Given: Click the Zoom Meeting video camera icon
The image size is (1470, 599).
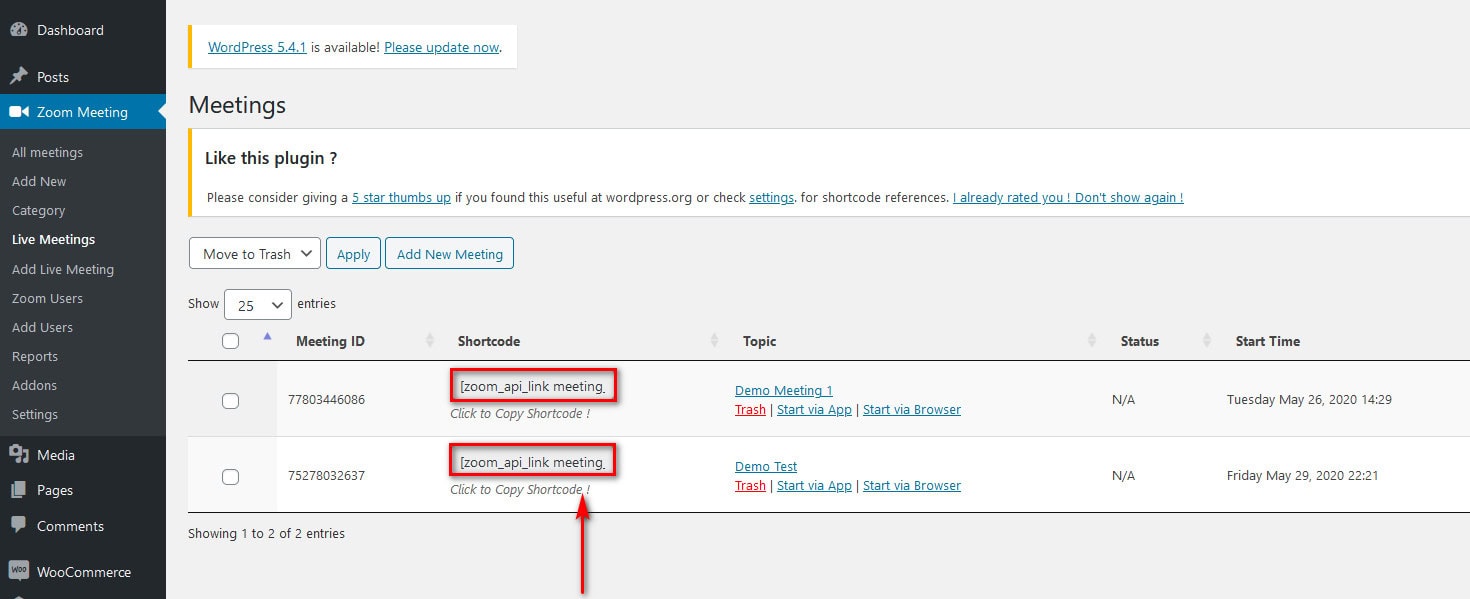Looking at the screenshot, I should 19,111.
